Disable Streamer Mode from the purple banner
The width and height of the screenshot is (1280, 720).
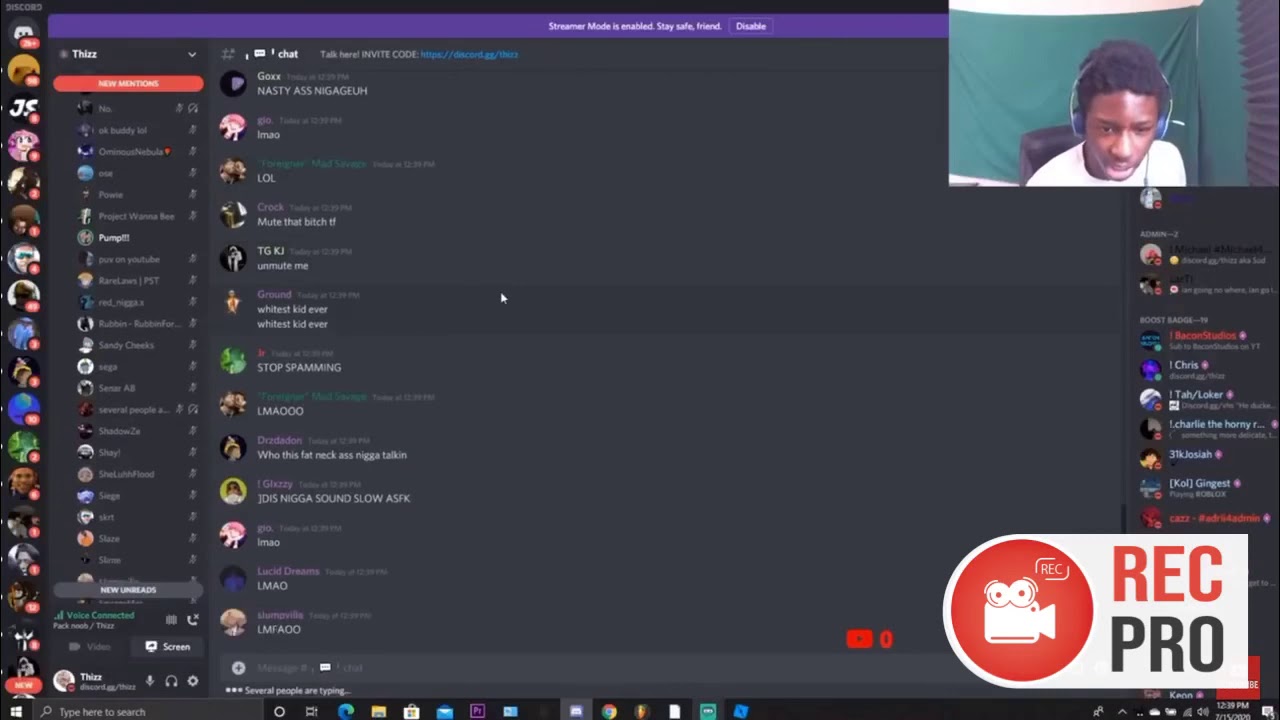click(x=751, y=26)
